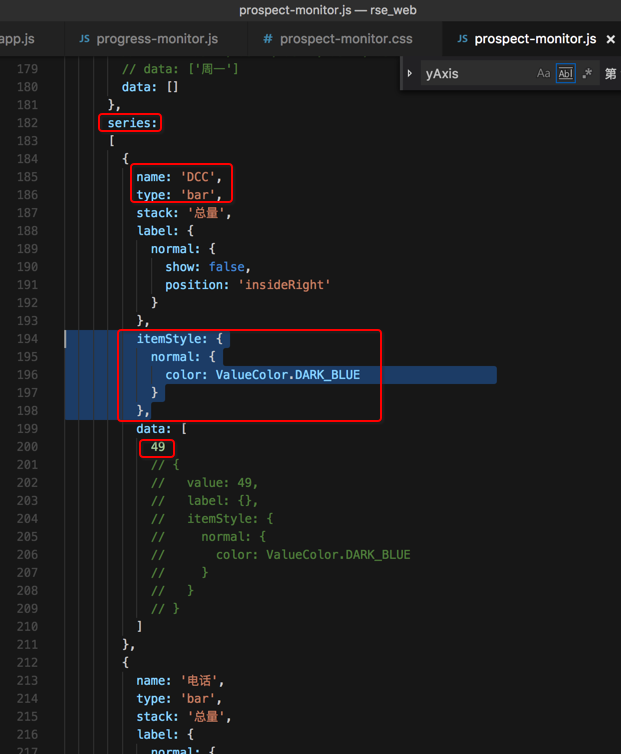Screen dimensions: 621x754
Task: Click the 'false' value on line 190
Action: [227, 267]
